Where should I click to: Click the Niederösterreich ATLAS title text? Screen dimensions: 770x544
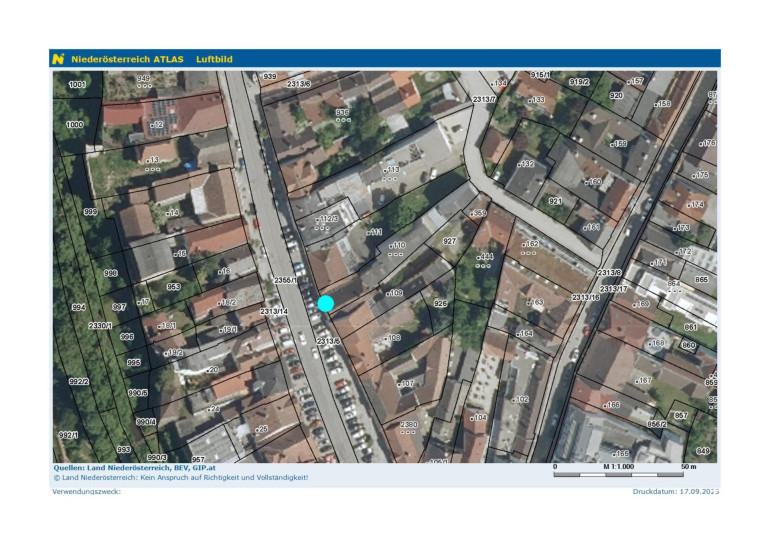[127, 59]
